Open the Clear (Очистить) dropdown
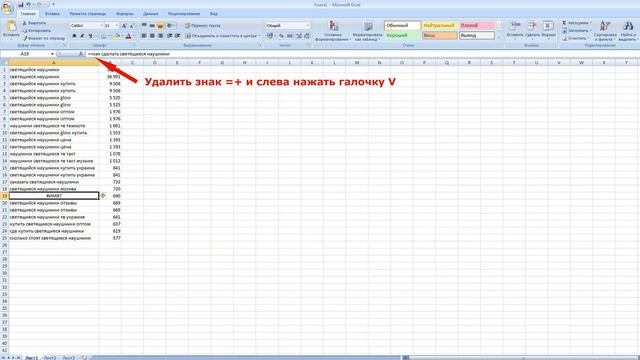Viewport: 640px width, 360px height. 575,38
